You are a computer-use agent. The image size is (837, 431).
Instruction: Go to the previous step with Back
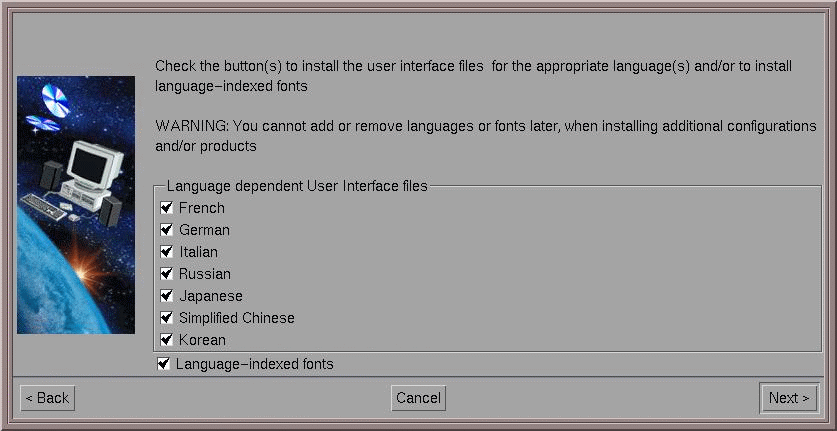coord(48,398)
